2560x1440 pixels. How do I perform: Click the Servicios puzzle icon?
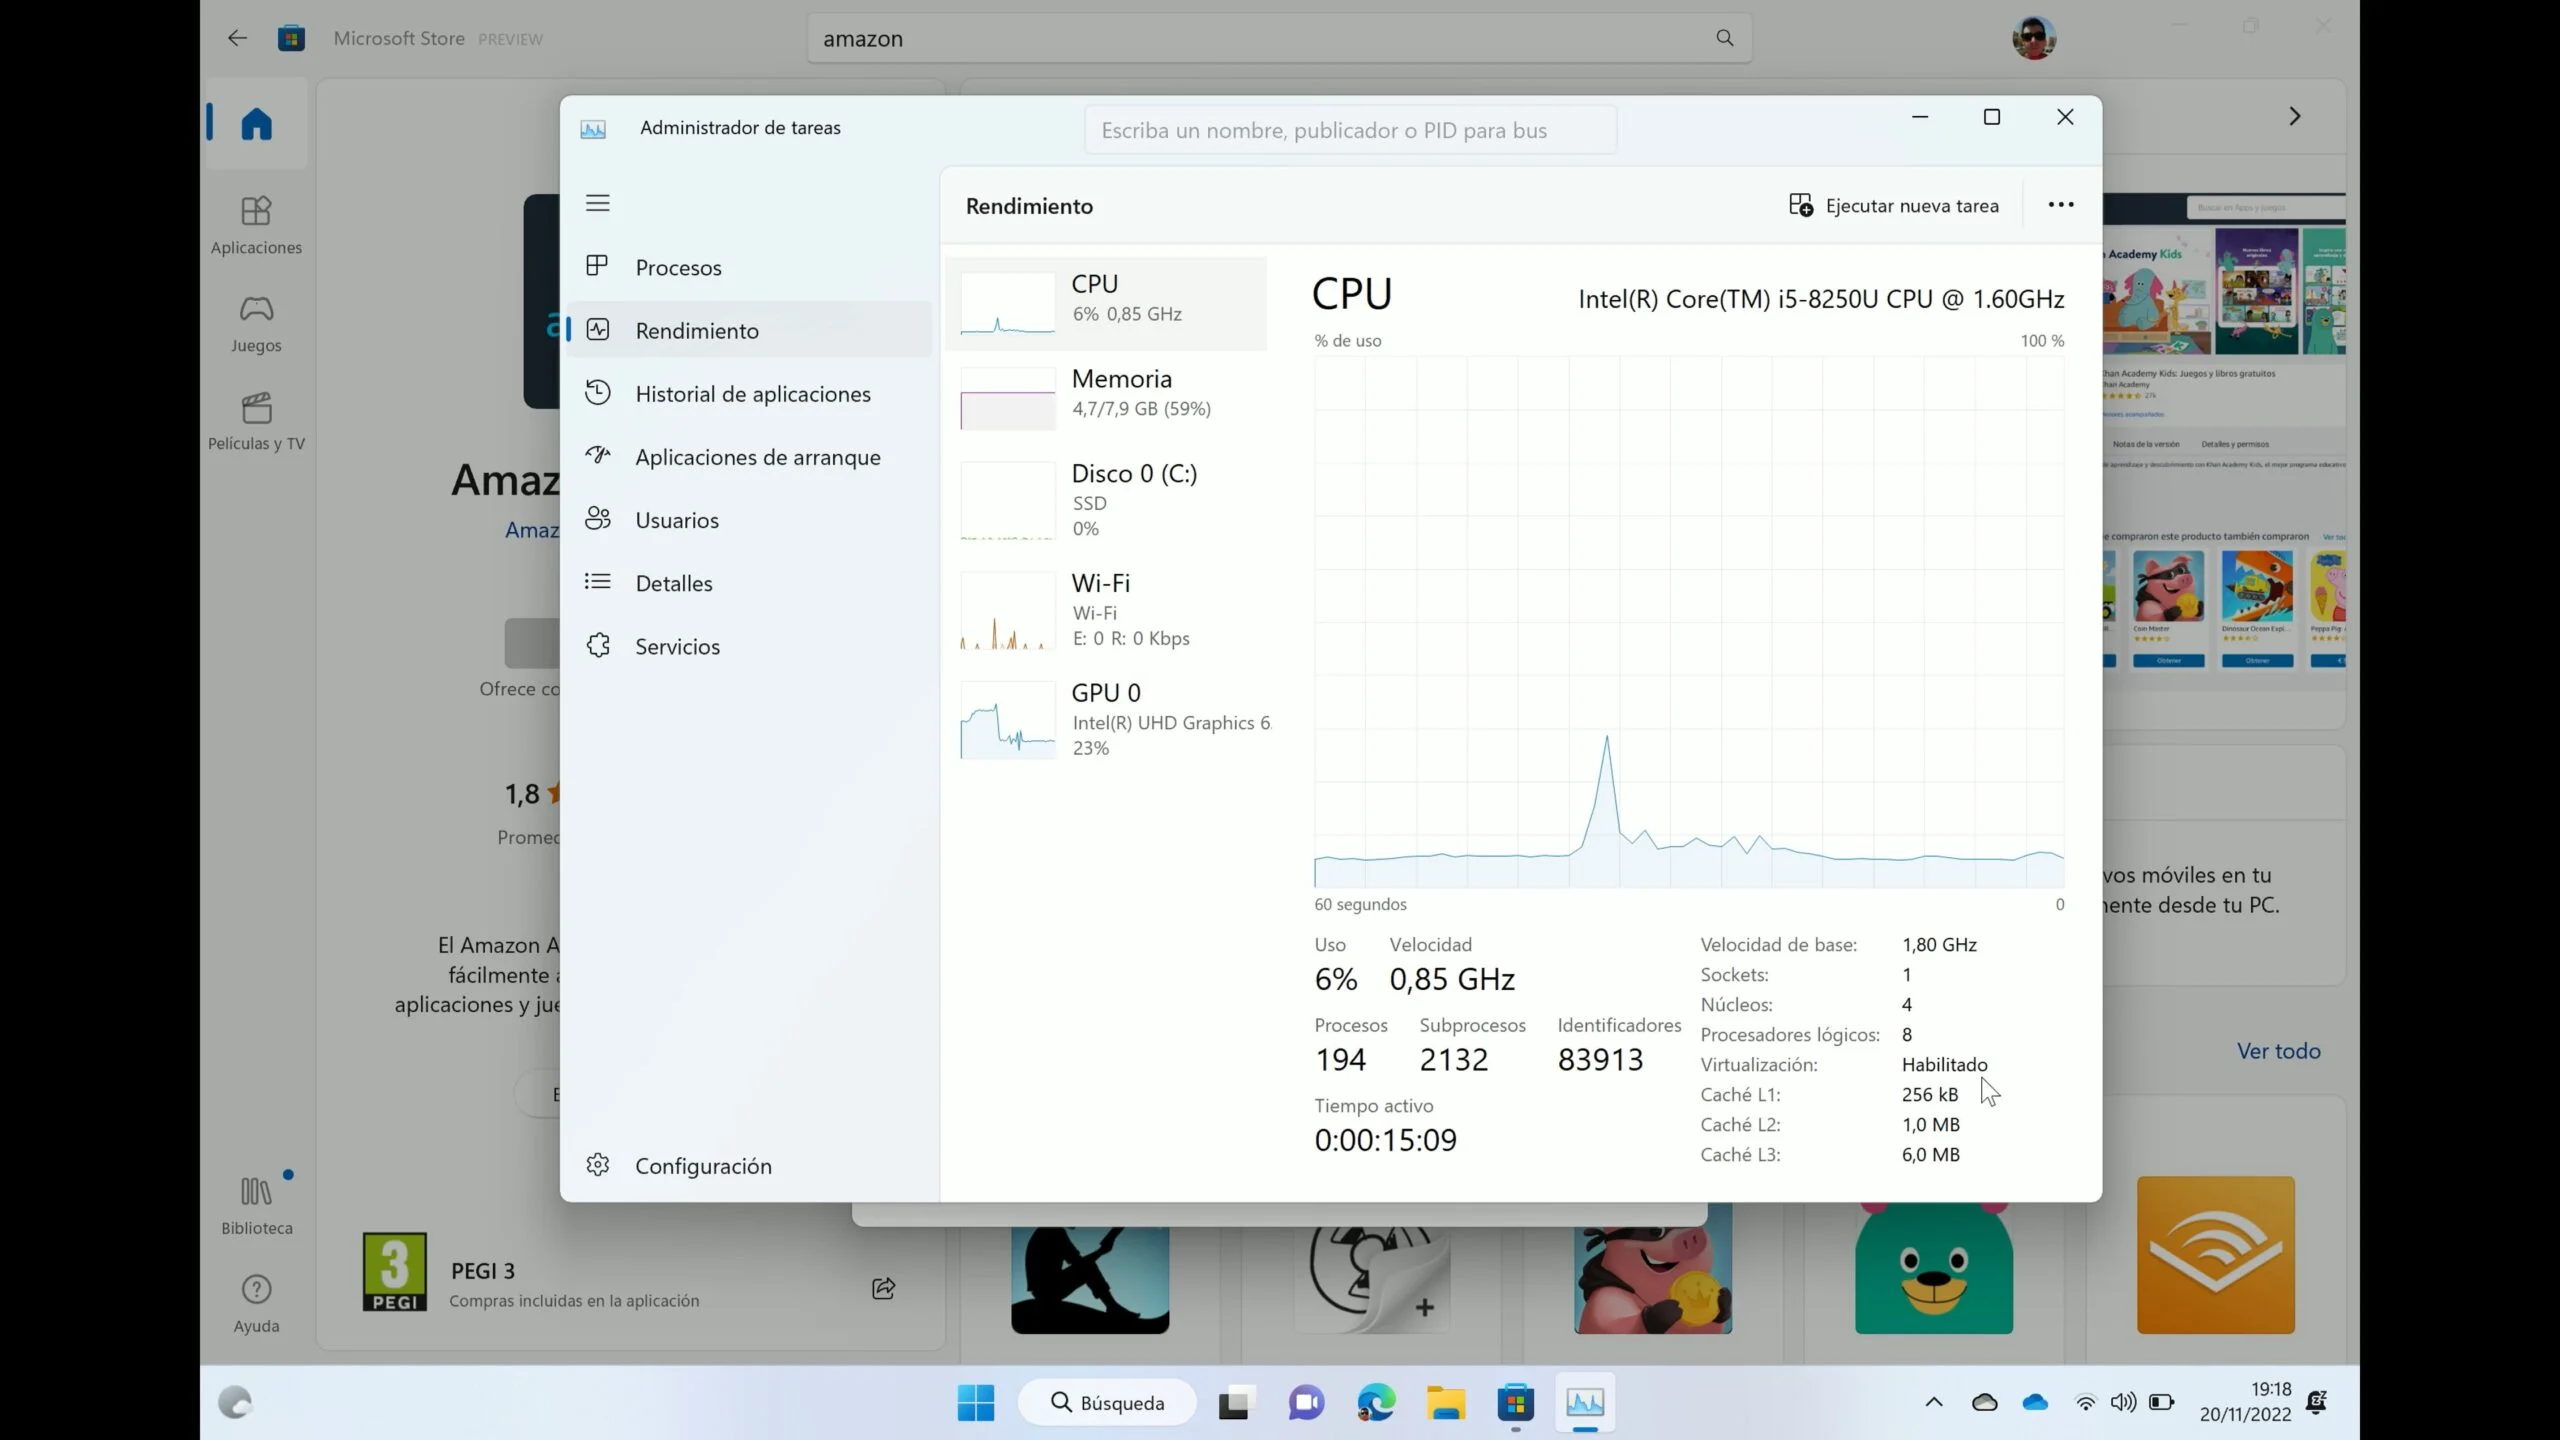(597, 645)
